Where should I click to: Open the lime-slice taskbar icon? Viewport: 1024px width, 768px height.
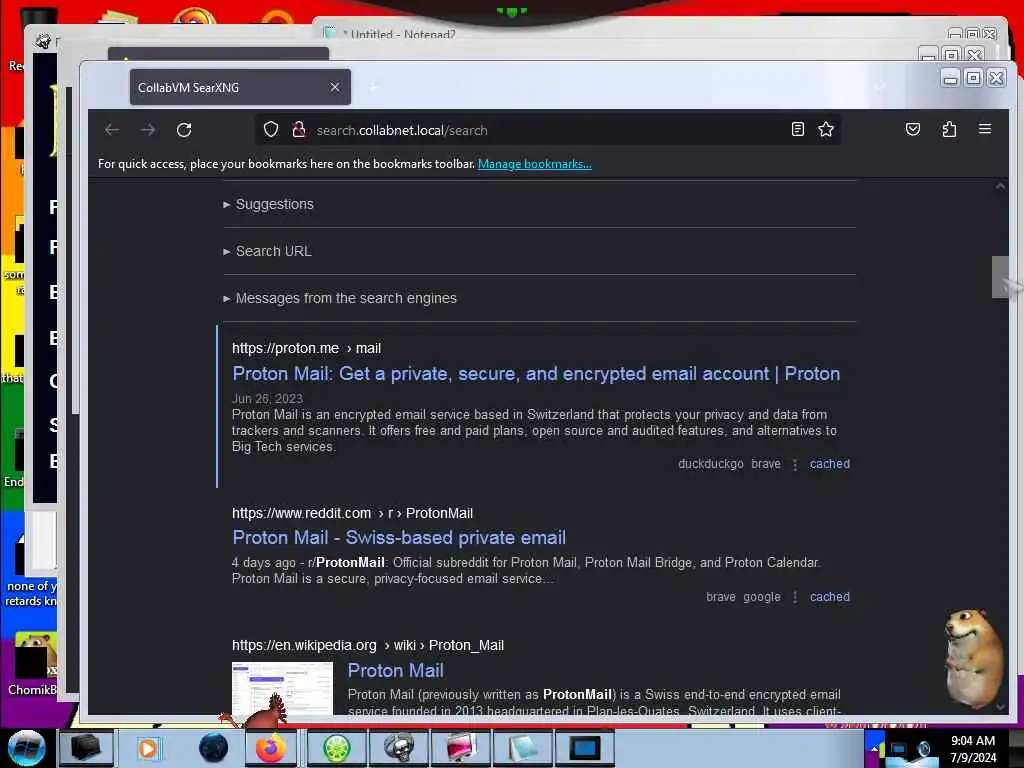click(x=337, y=748)
